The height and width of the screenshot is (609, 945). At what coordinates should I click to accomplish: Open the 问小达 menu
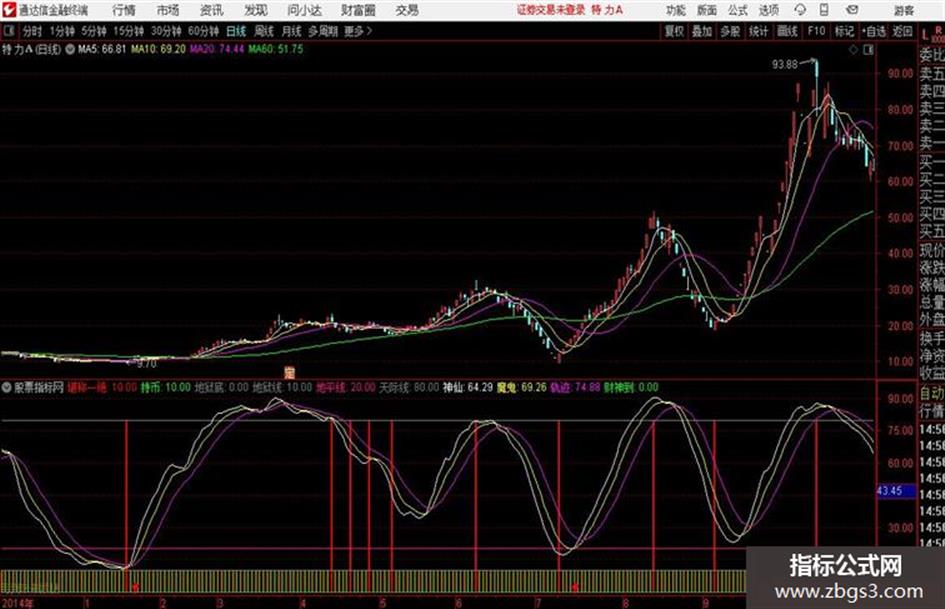[304, 10]
